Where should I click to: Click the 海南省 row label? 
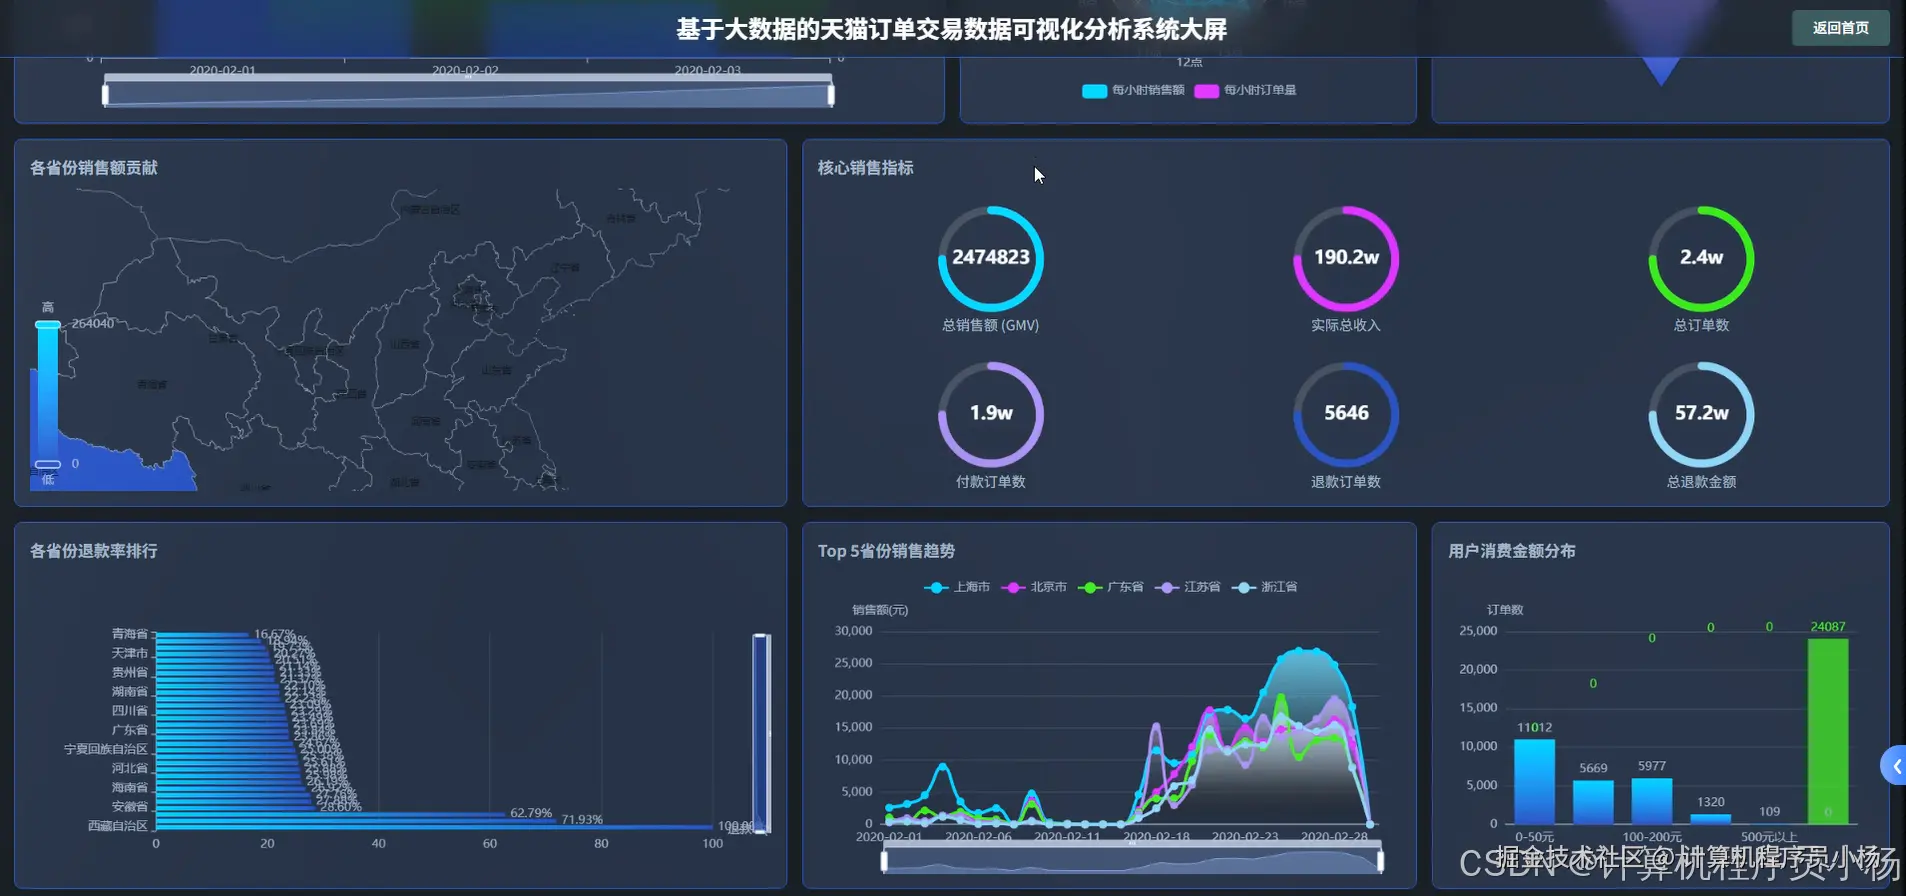point(130,787)
